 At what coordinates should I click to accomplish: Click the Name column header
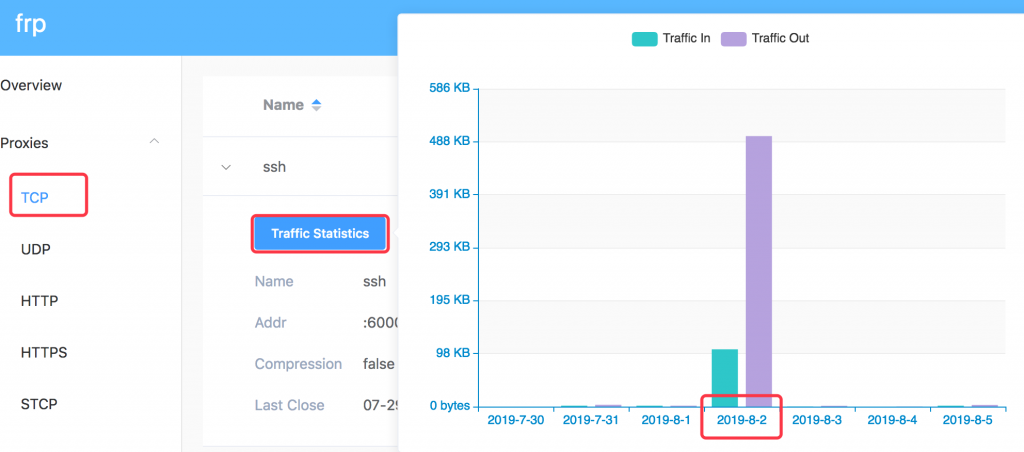click(x=282, y=105)
